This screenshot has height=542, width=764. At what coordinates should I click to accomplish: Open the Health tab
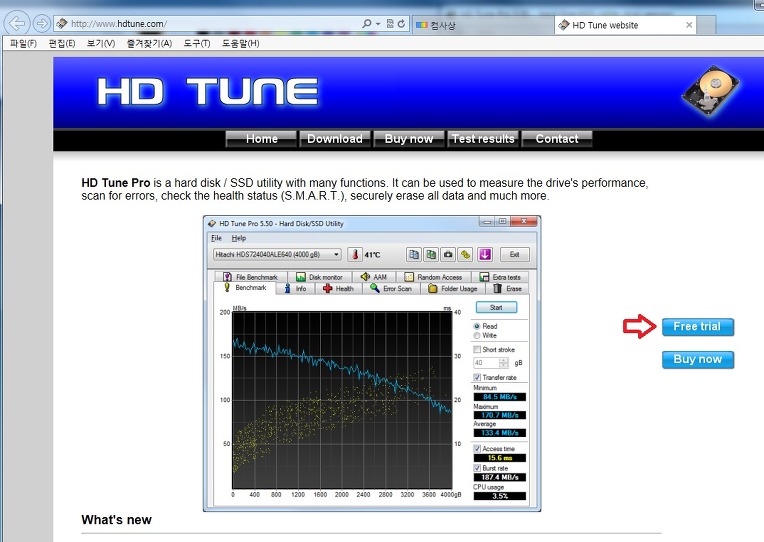point(339,289)
